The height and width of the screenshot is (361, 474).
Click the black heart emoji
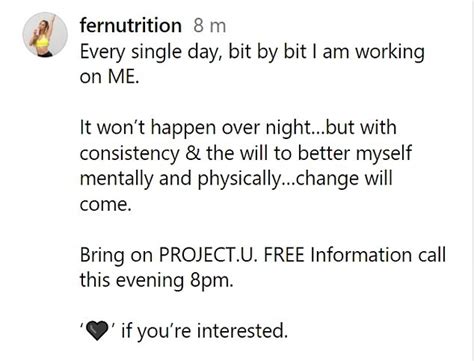click(x=97, y=331)
